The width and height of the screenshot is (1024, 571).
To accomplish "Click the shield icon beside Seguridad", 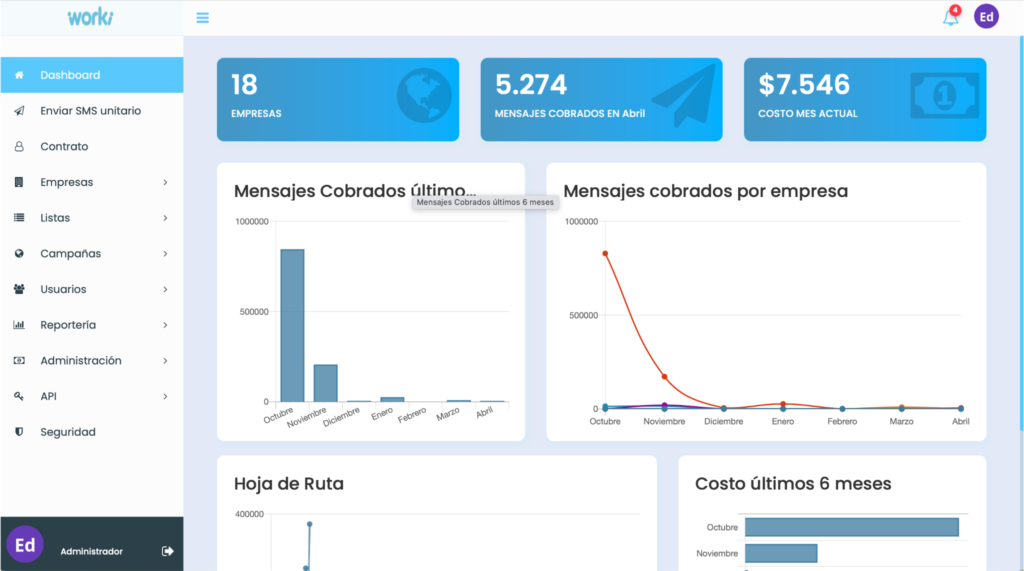I will pos(19,432).
